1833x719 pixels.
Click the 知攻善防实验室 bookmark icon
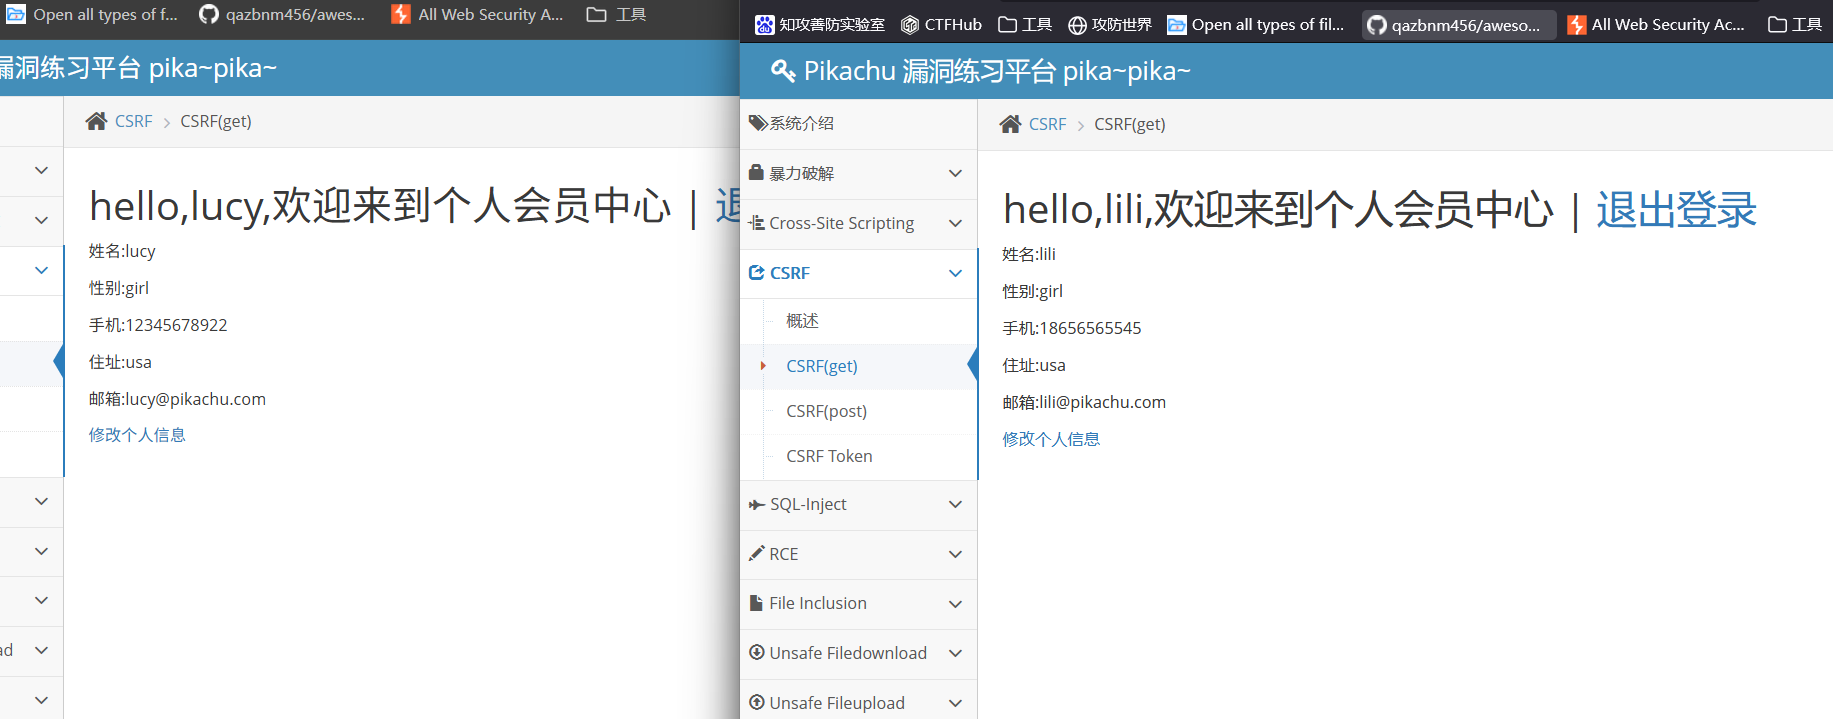[765, 25]
